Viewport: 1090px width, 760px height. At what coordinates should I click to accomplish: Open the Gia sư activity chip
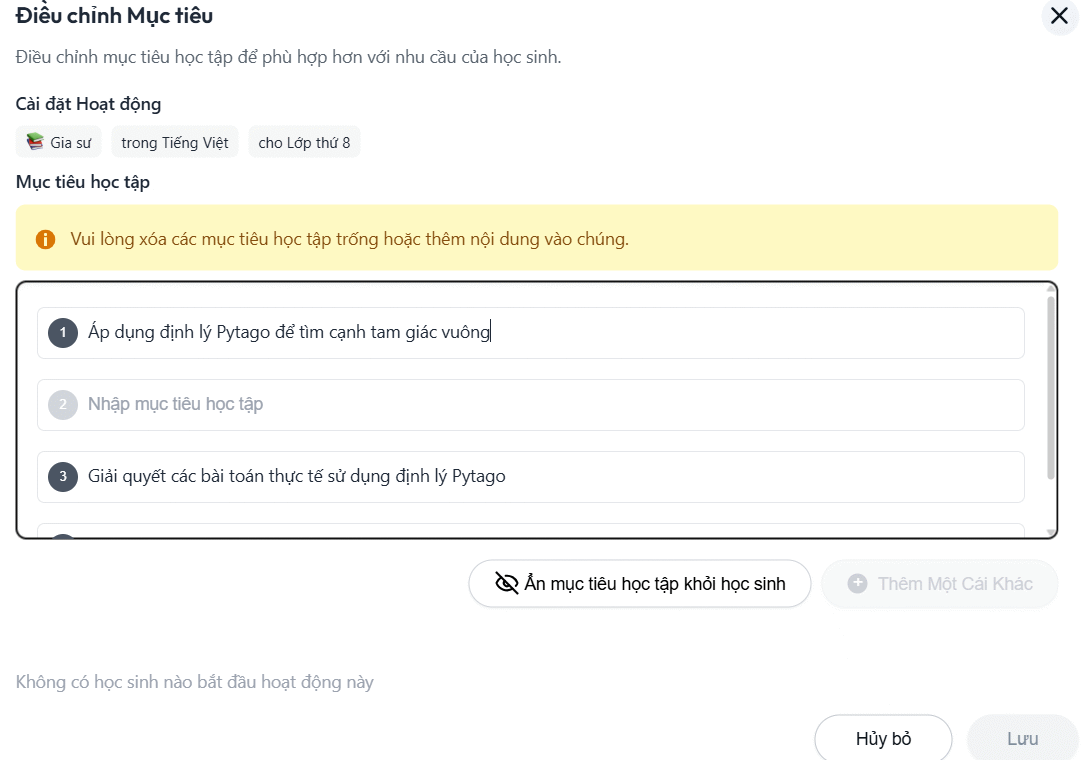58,141
